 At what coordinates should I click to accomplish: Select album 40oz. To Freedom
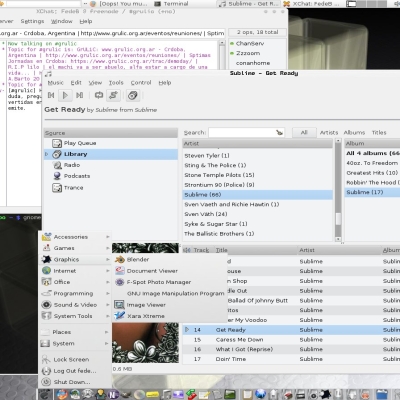372,163
